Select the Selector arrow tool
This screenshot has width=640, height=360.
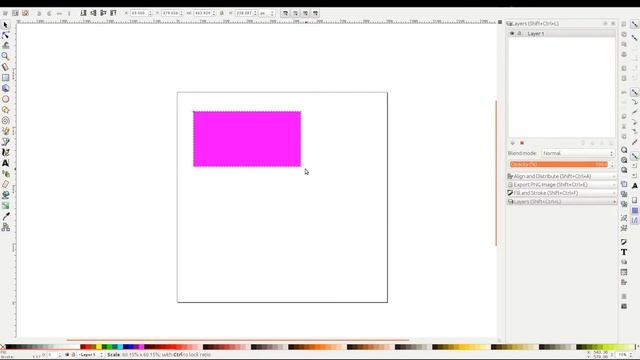tap(5, 25)
